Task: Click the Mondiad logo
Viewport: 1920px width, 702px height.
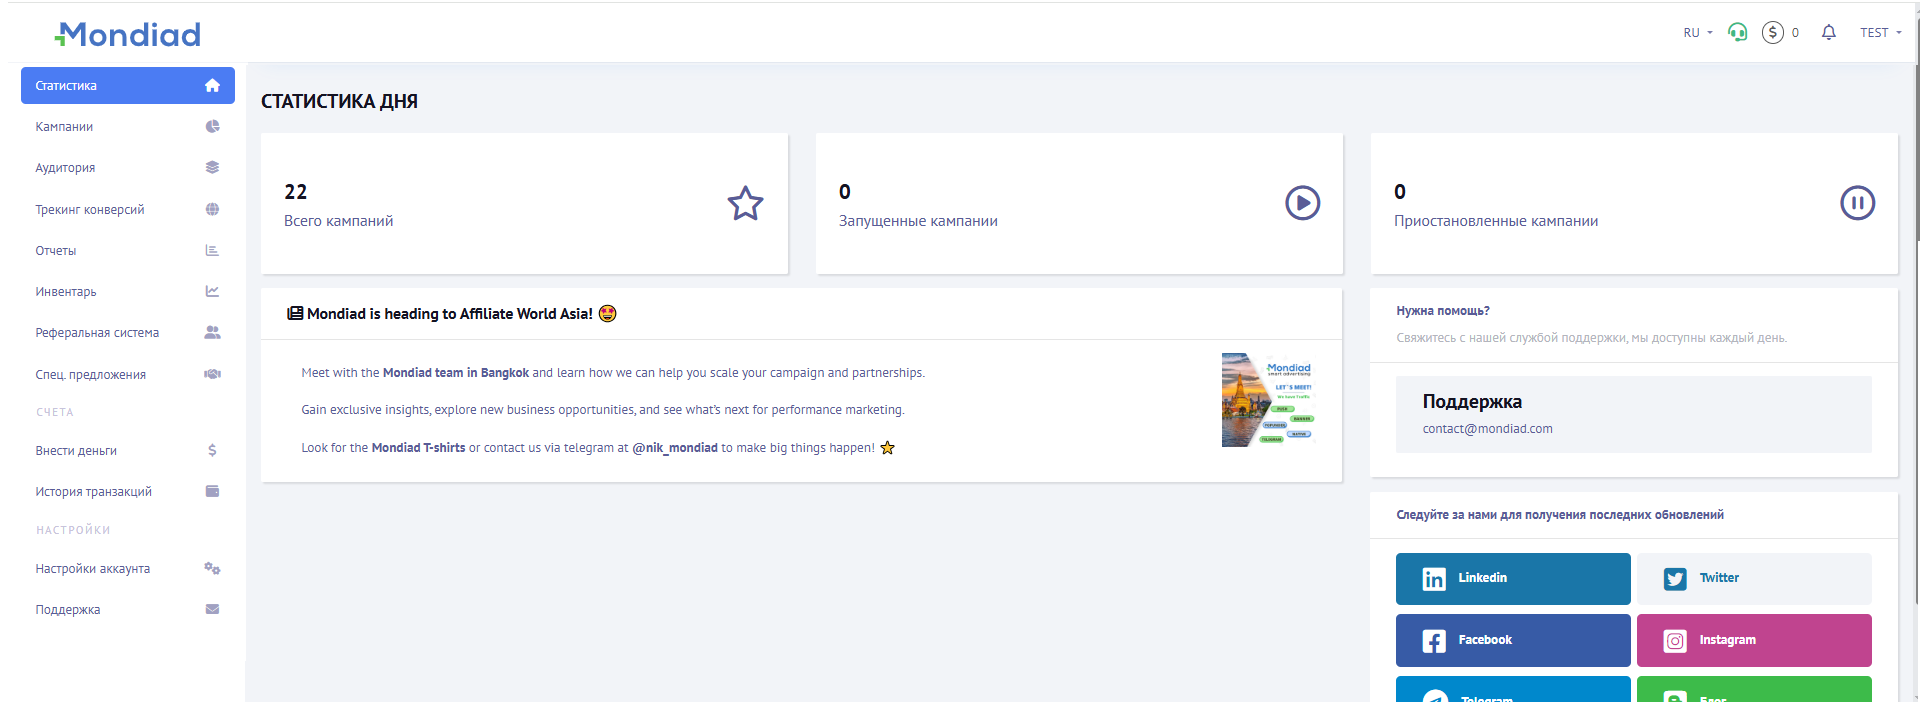Action: coord(128,35)
